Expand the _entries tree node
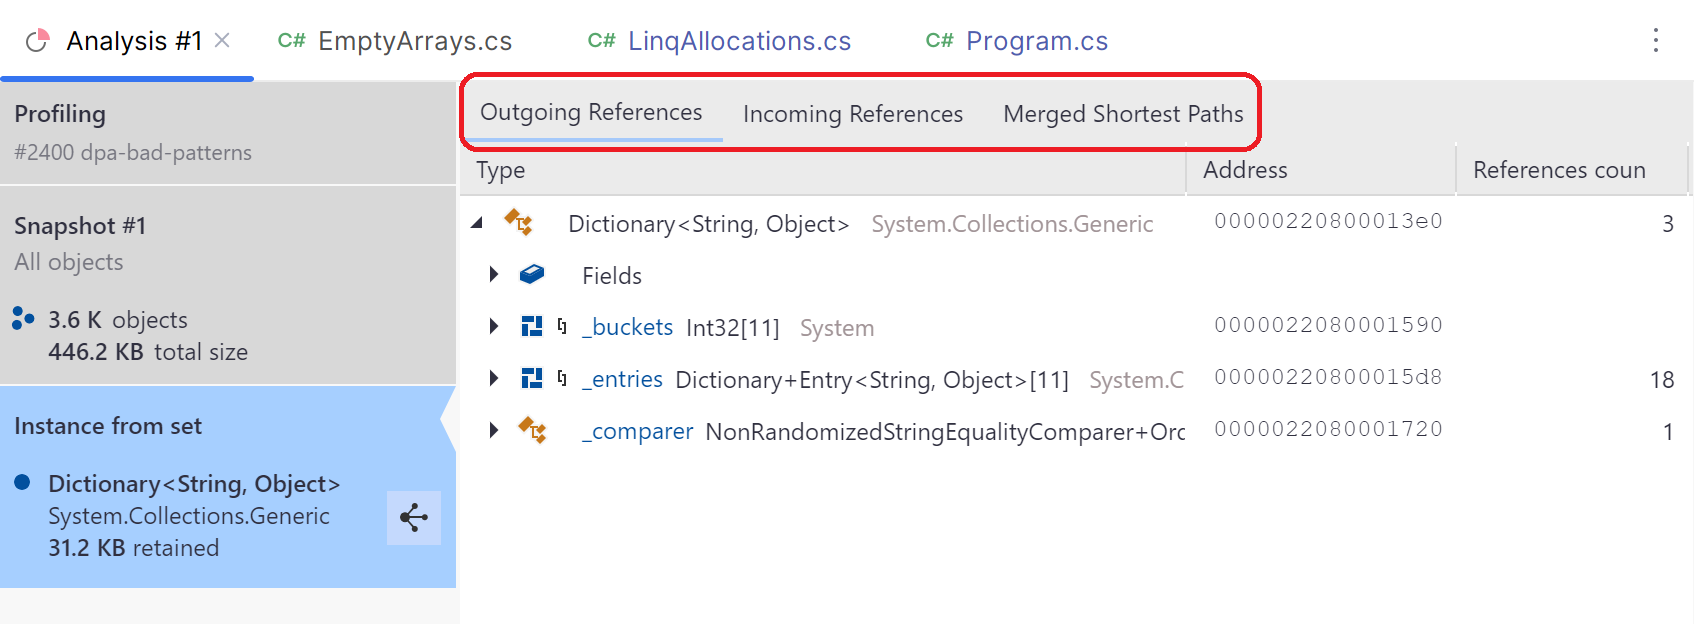 (x=492, y=378)
